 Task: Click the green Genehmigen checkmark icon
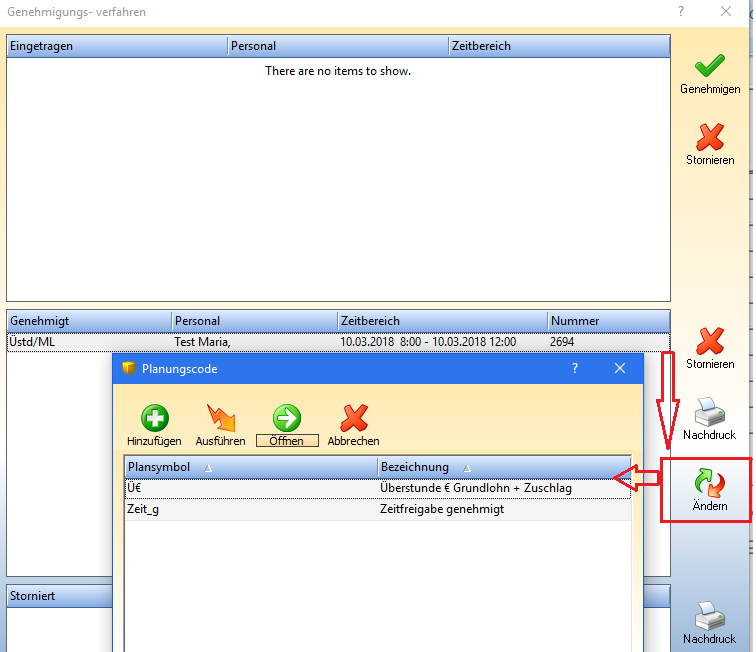710,66
